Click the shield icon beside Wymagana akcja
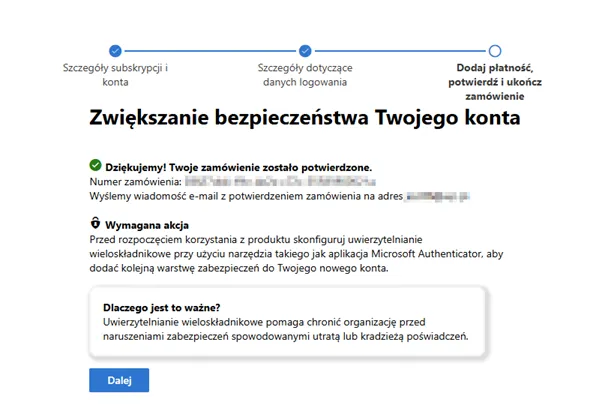The image size is (605, 417). pyautogui.click(x=95, y=225)
